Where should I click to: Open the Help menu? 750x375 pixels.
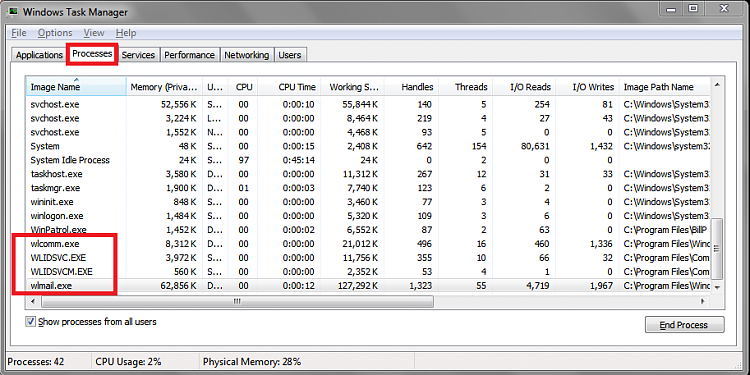[x=126, y=33]
